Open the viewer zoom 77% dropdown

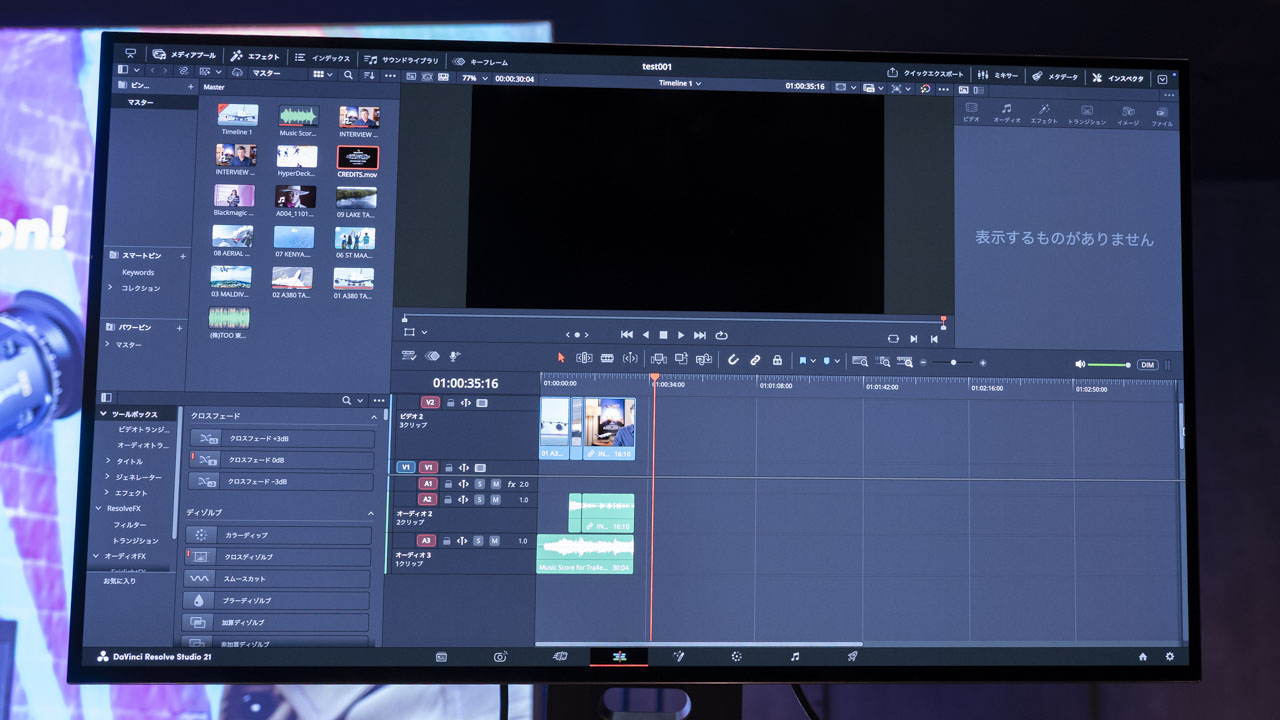coord(475,78)
